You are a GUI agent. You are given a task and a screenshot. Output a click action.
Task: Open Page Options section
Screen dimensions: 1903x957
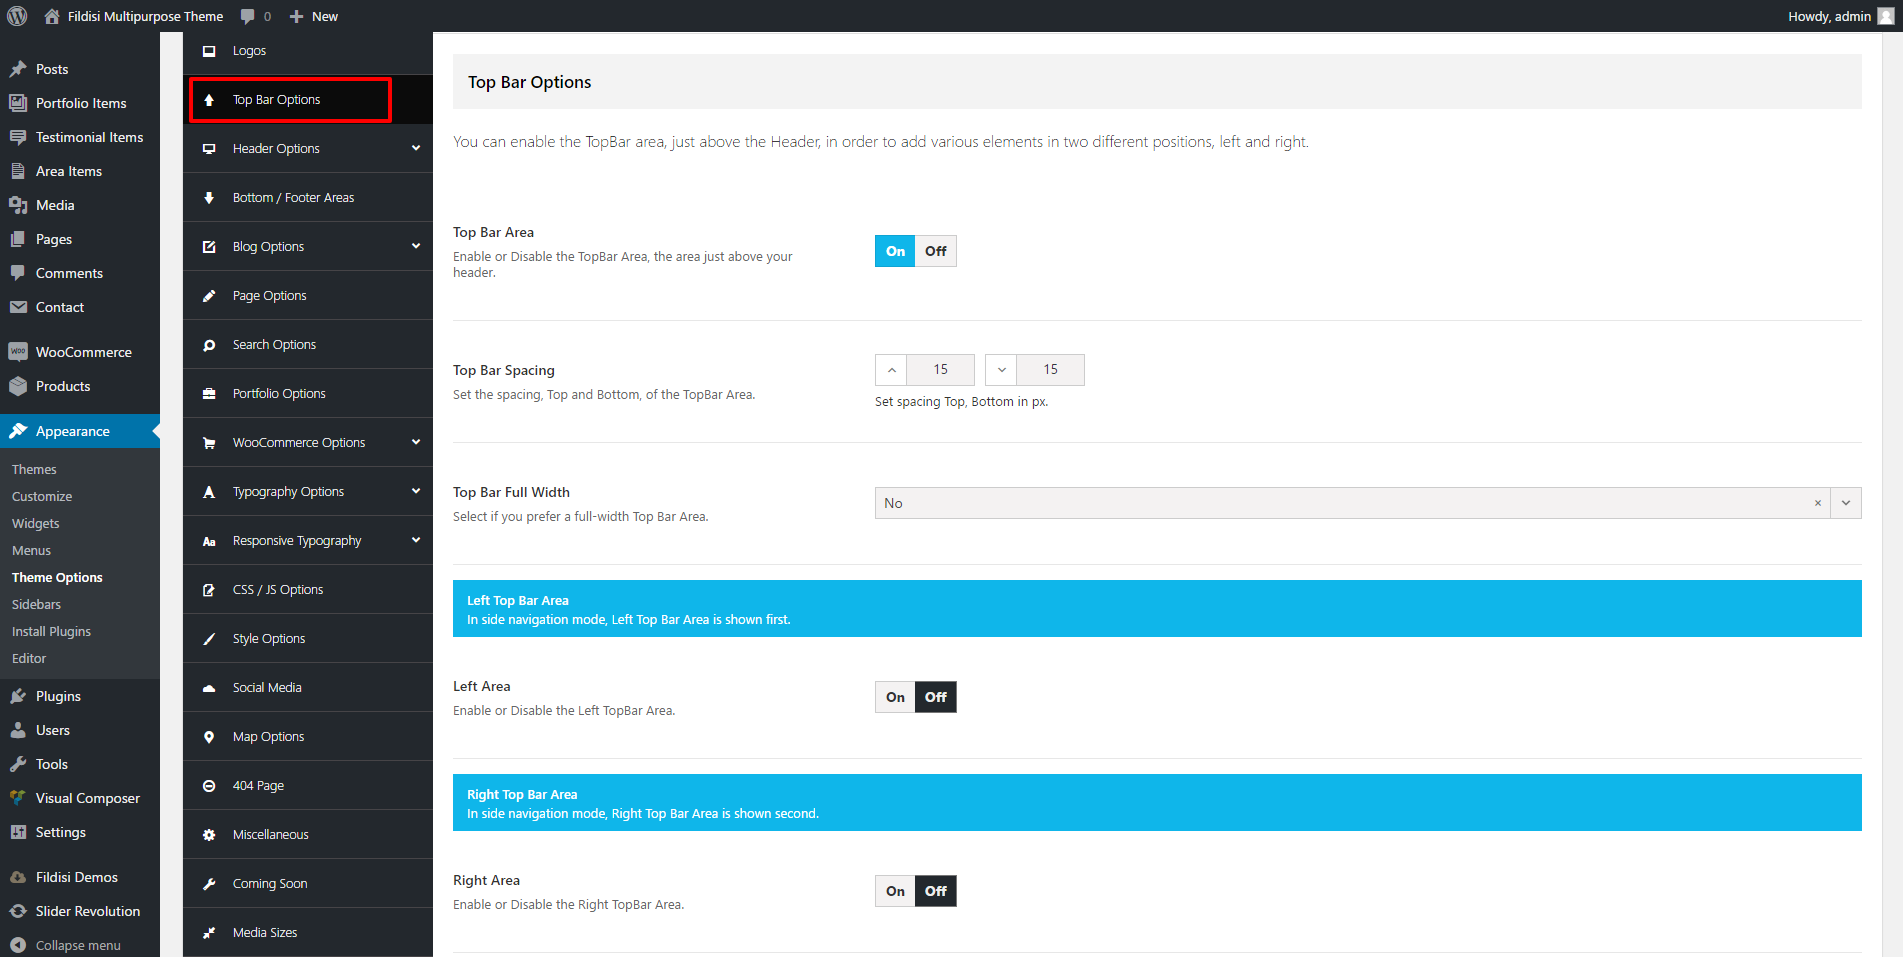point(308,296)
